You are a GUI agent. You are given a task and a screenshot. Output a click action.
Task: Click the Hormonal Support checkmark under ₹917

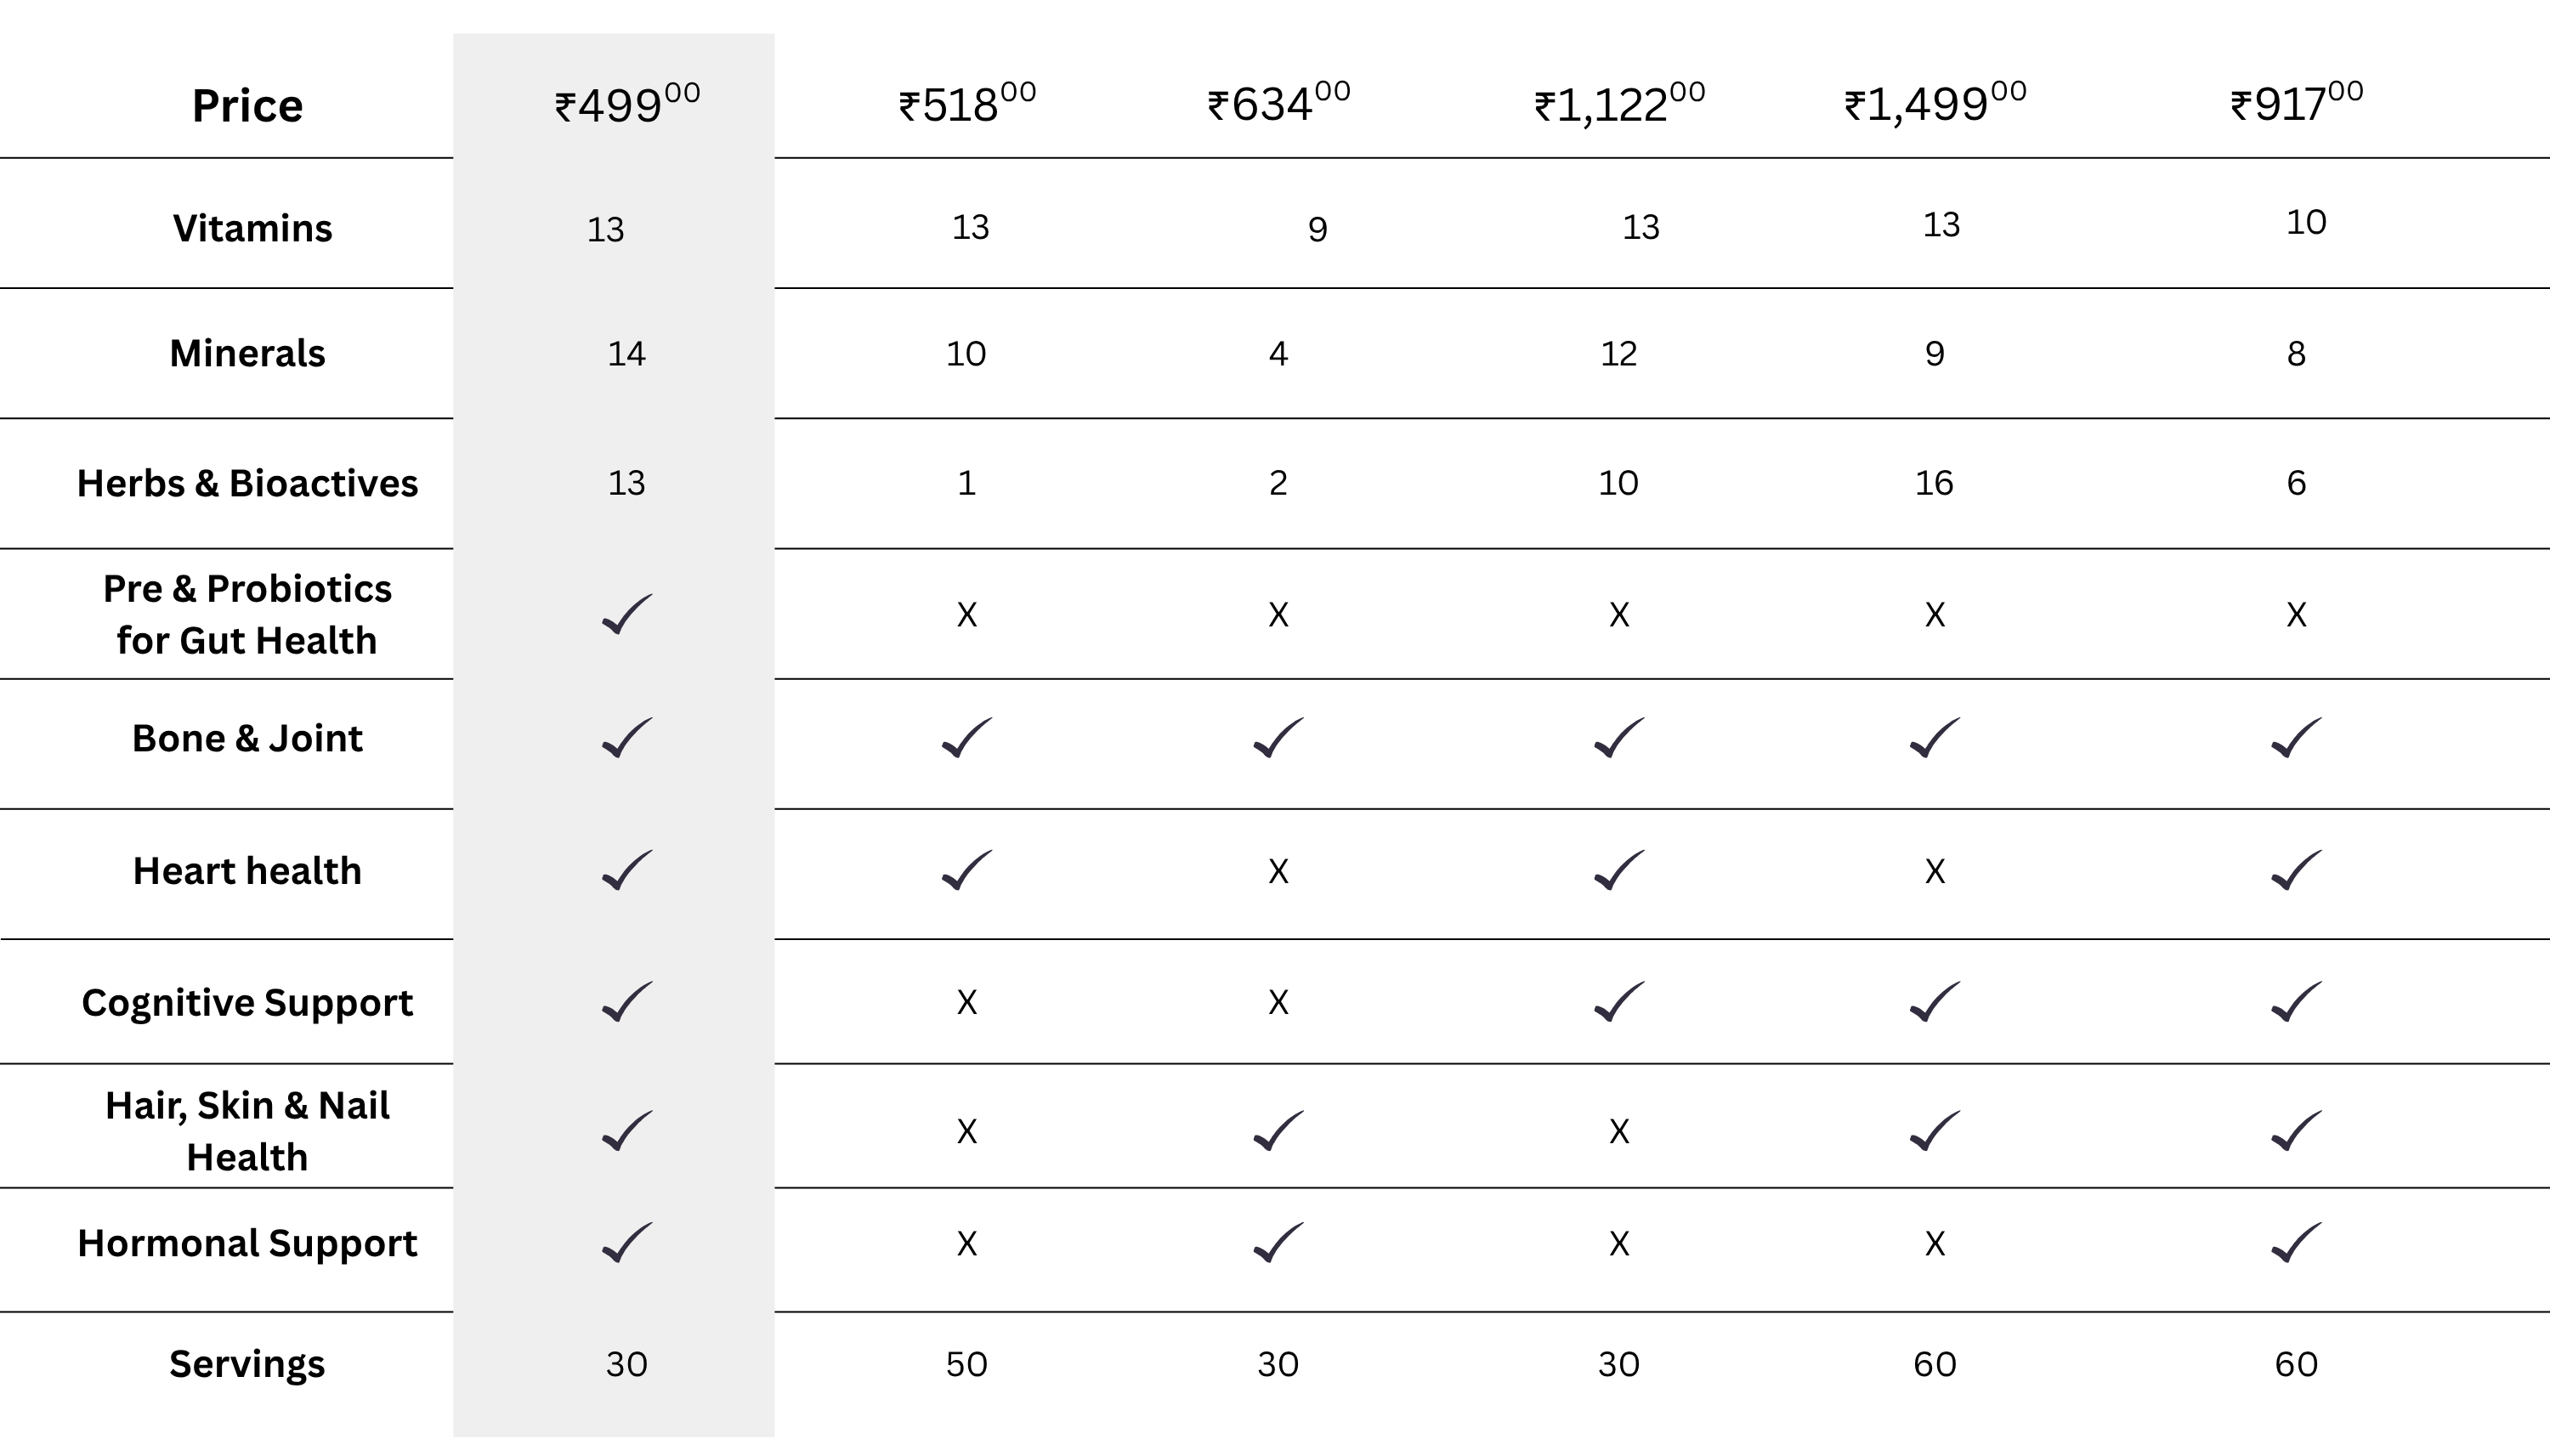pyautogui.click(x=2296, y=1243)
